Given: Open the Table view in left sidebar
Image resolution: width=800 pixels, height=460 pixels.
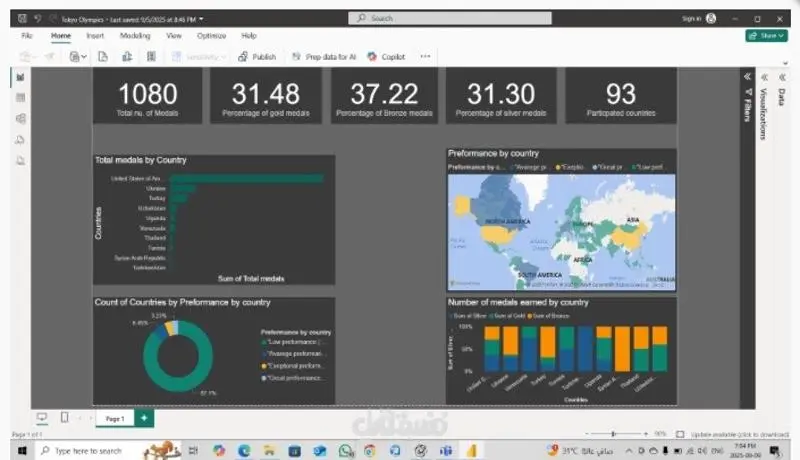Looking at the screenshot, I should tap(20, 97).
